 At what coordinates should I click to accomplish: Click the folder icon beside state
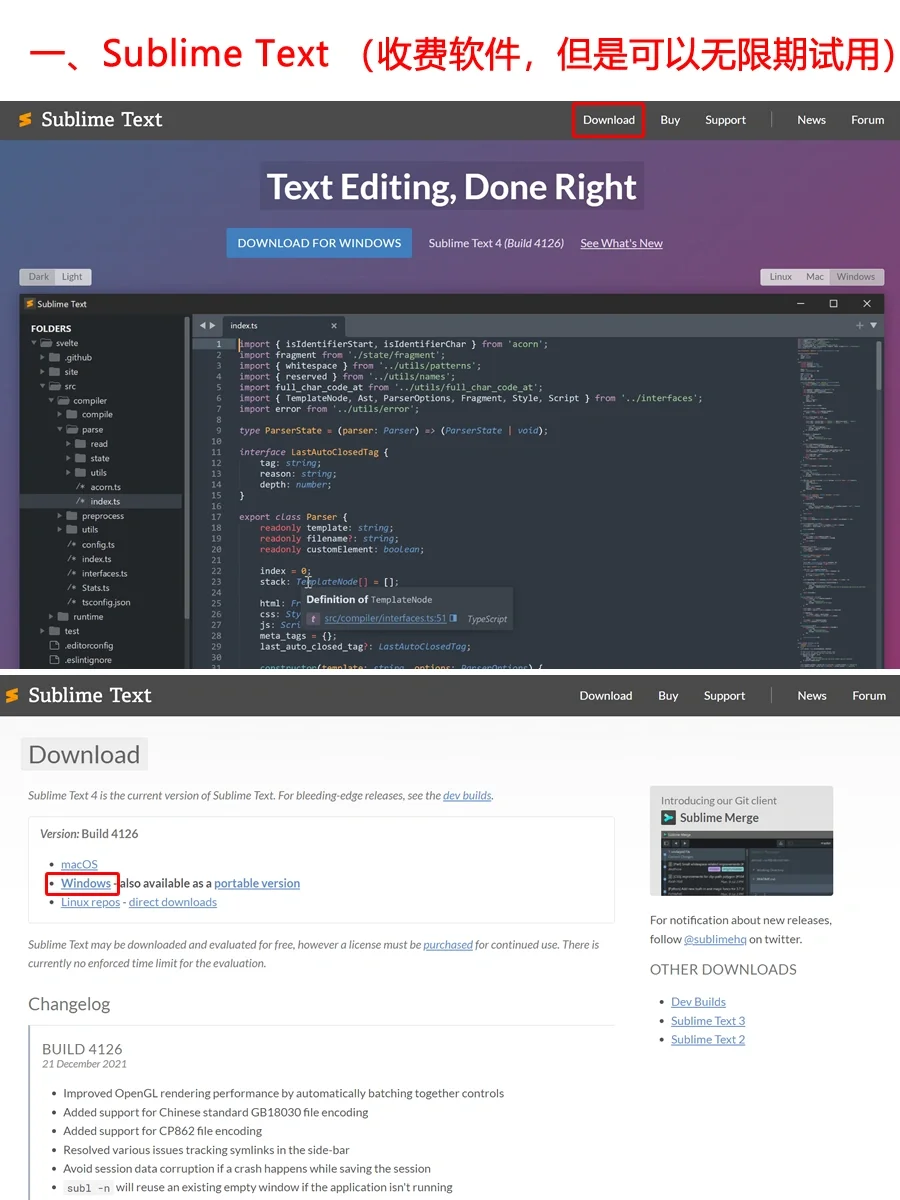click(x=80, y=458)
